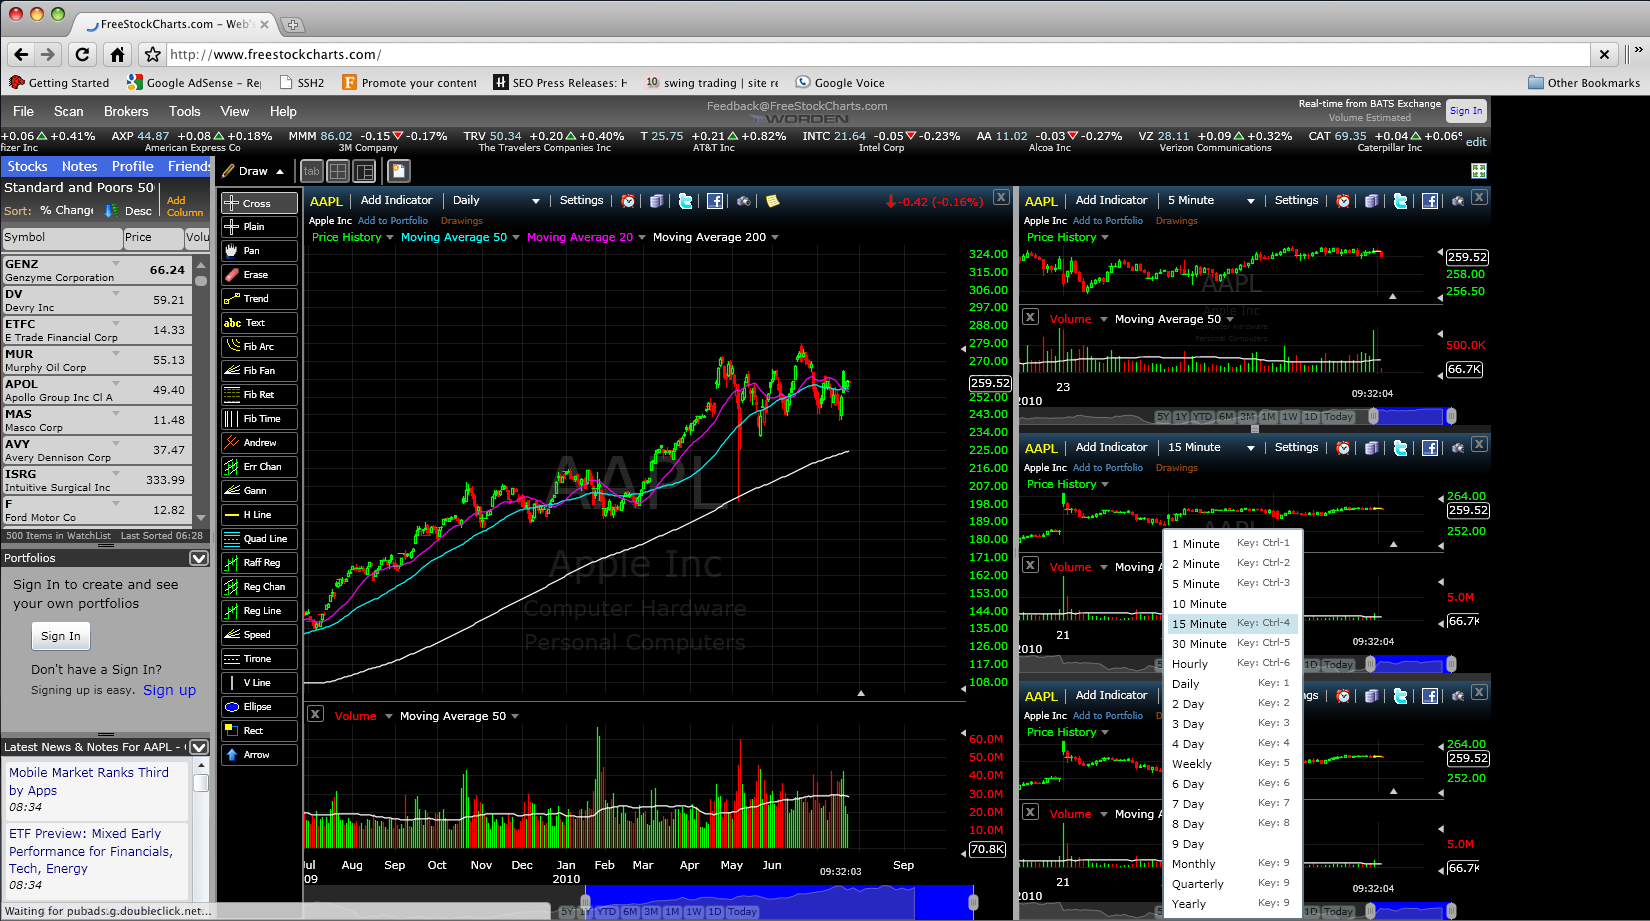This screenshot has height=921, width=1650.
Task: Select the Quad Line tool
Action: (x=259, y=539)
